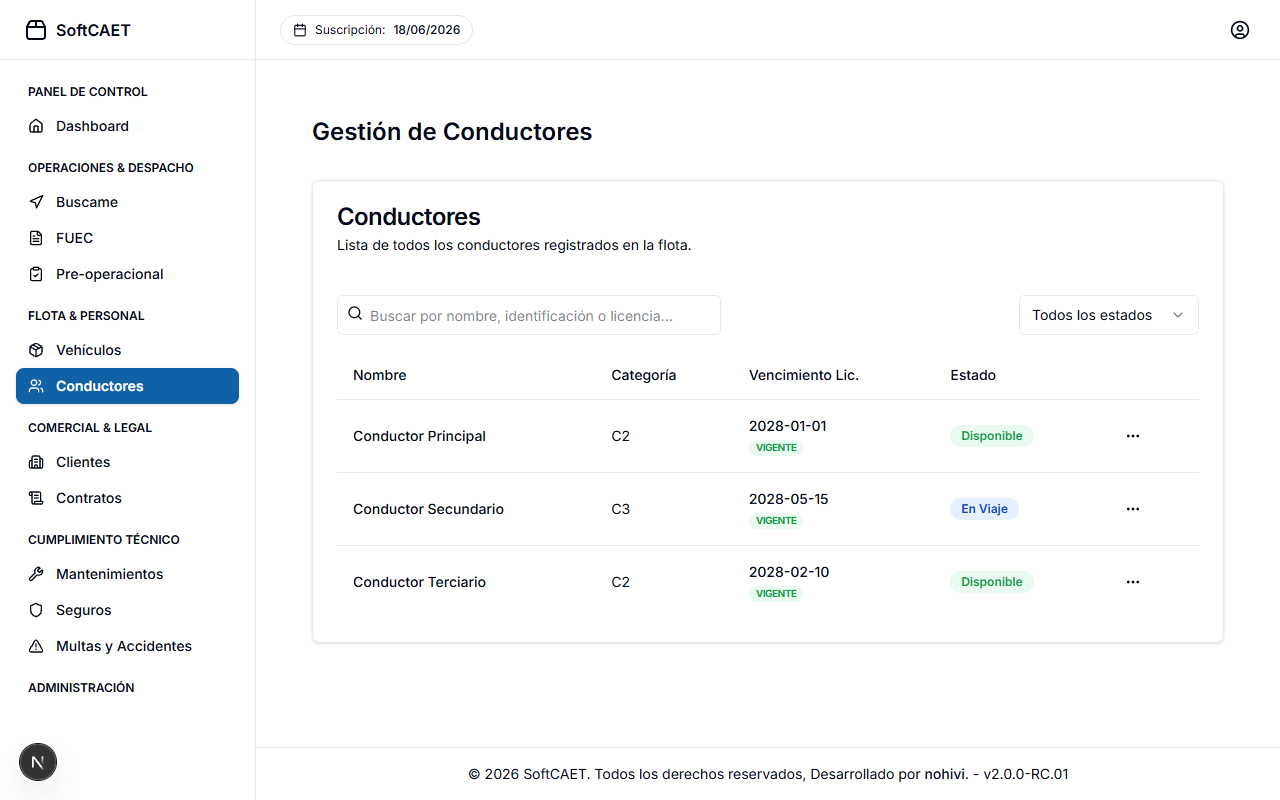1280x800 pixels.
Task: Go to Multas y Accidentes
Action: click(127, 646)
